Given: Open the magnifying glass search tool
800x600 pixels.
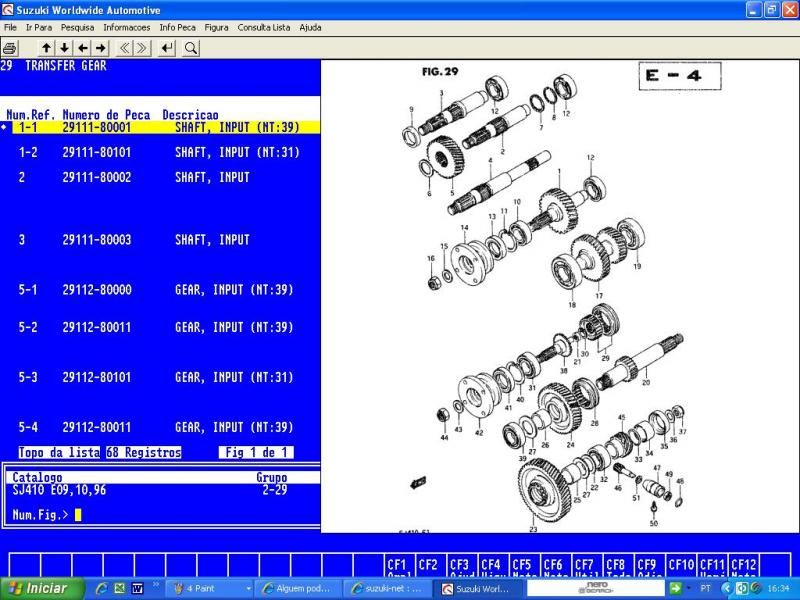Looking at the screenshot, I should tap(191, 48).
